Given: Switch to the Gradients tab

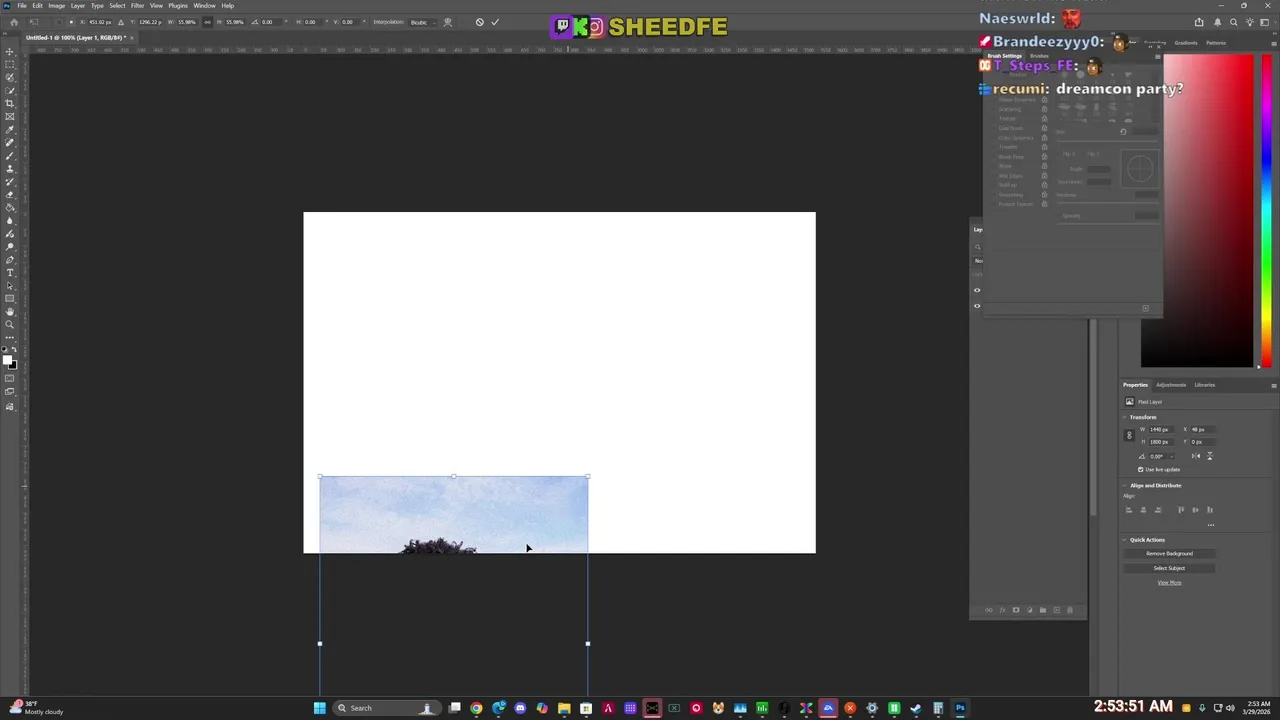Looking at the screenshot, I should (x=1186, y=43).
